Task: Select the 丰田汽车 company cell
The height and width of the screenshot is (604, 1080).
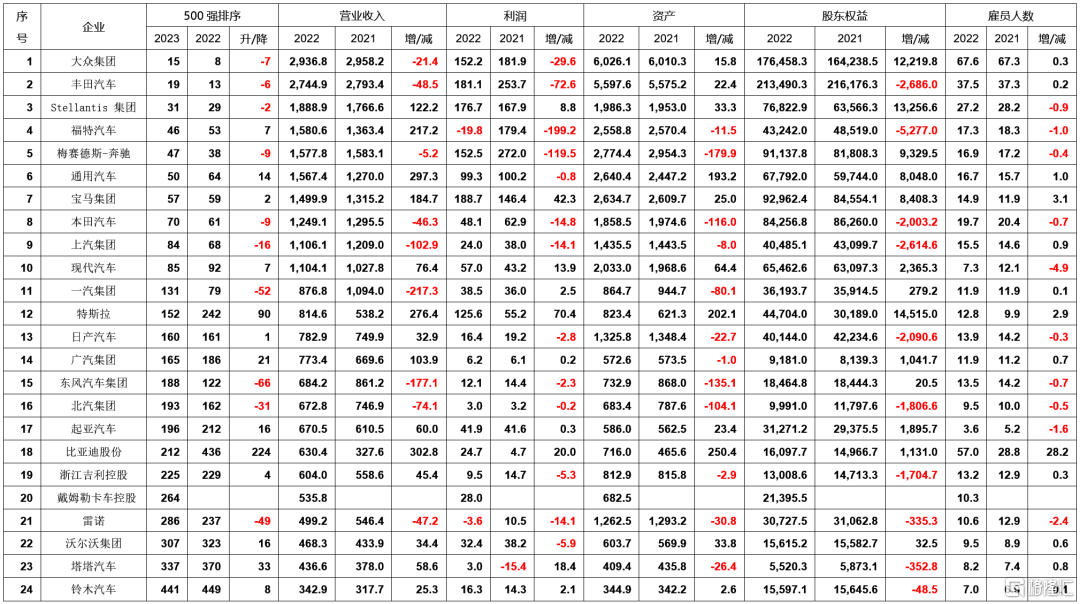Action: (x=94, y=85)
